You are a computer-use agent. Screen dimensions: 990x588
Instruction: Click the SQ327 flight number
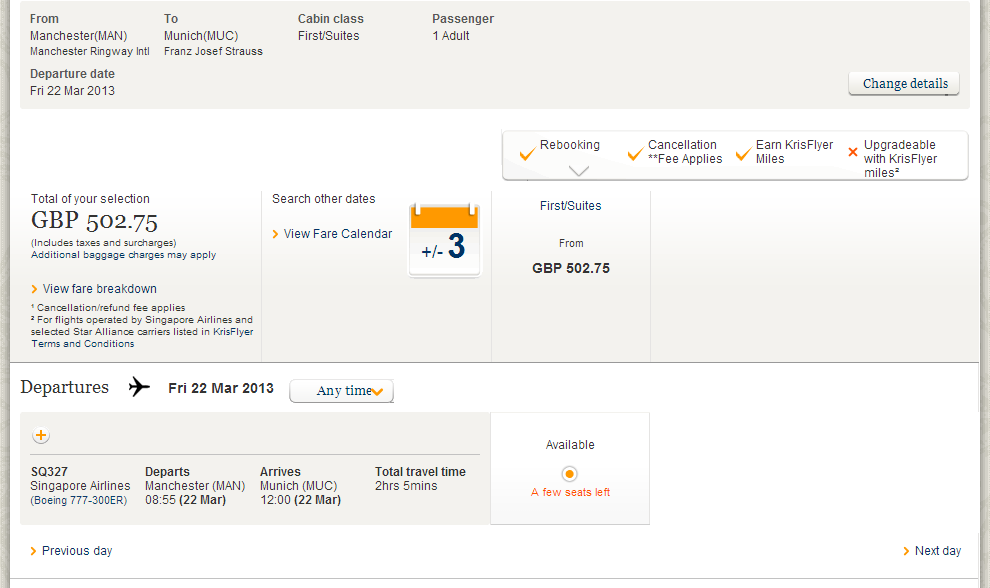(x=49, y=472)
